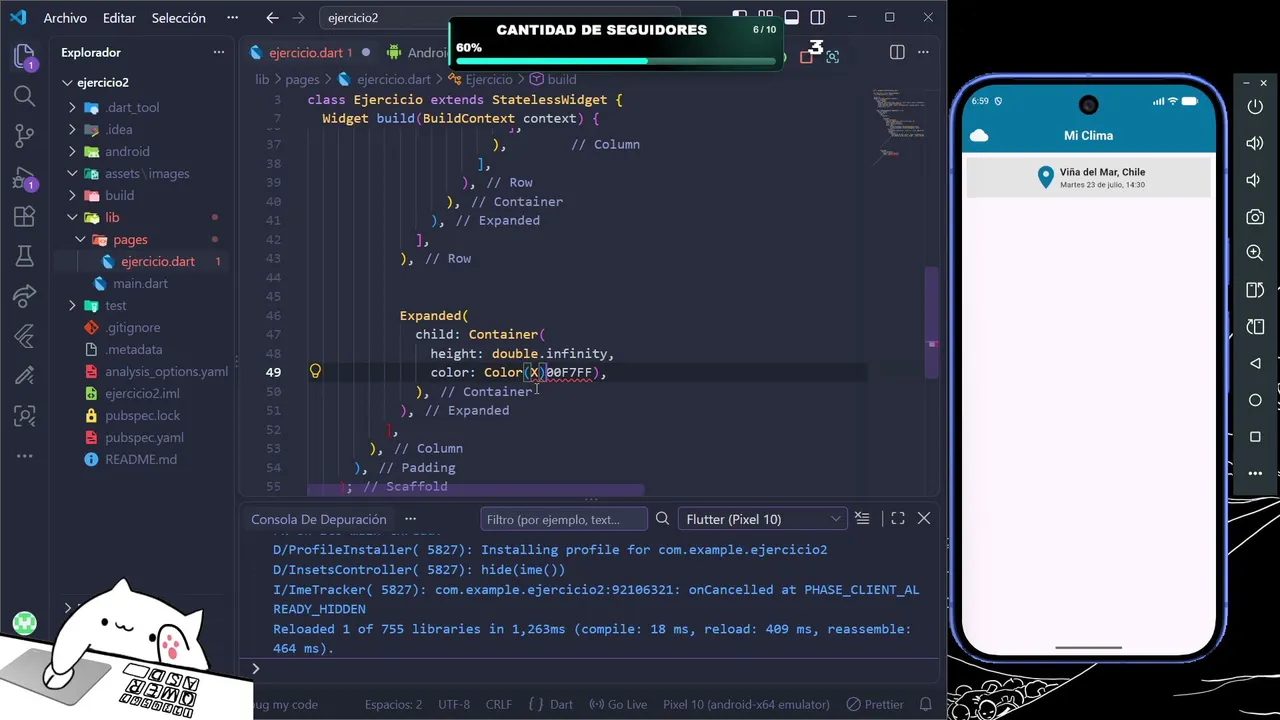Split the editor to the right
The width and height of the screenshot is (1280, 720).
[x=897, y=52]
